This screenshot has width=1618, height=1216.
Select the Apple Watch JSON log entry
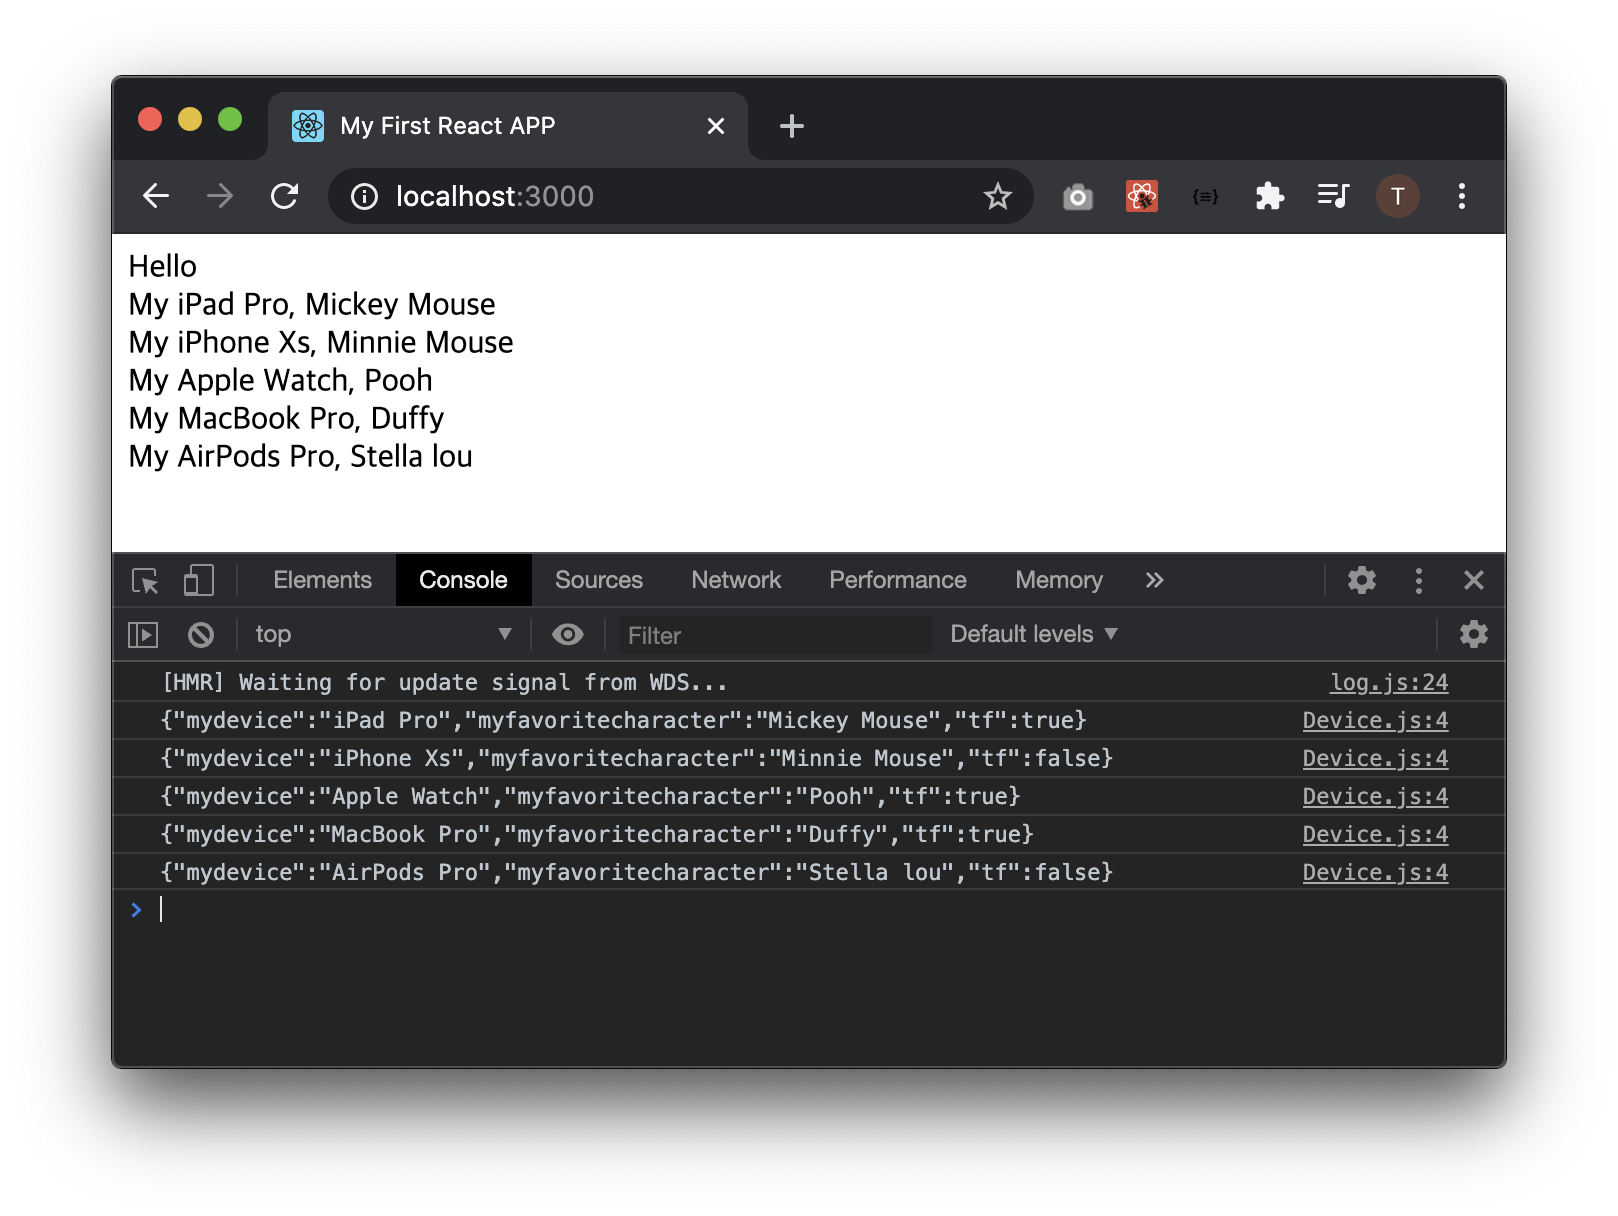[x=590, y=796]
